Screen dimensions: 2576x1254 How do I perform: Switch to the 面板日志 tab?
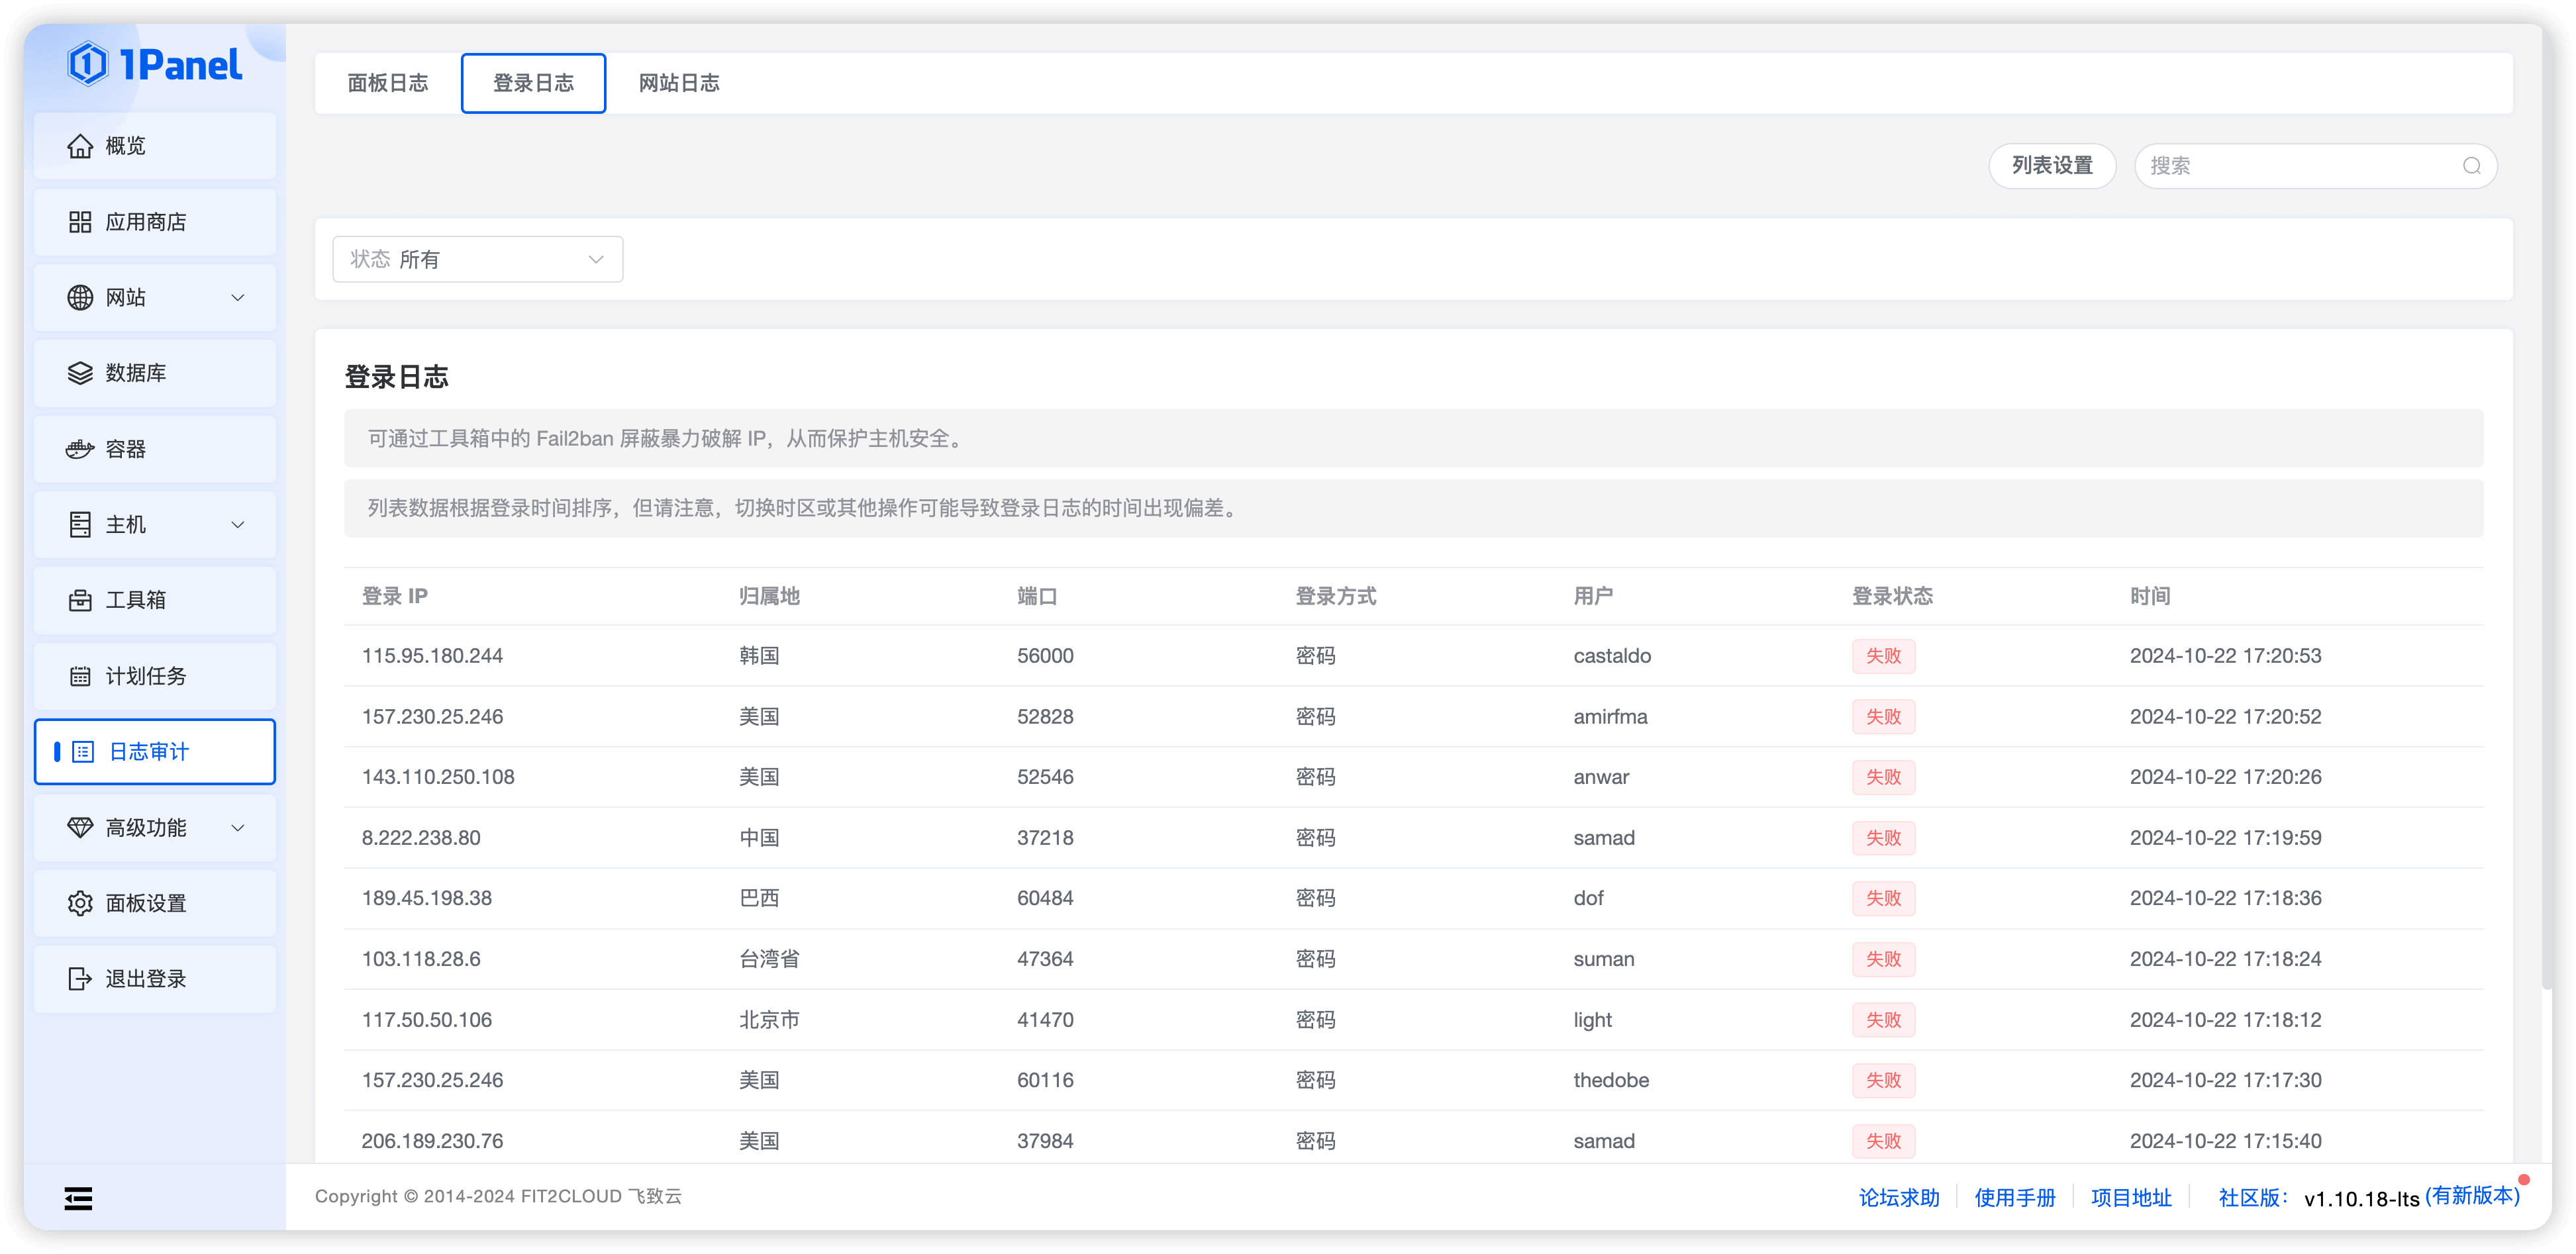[388, 83]
